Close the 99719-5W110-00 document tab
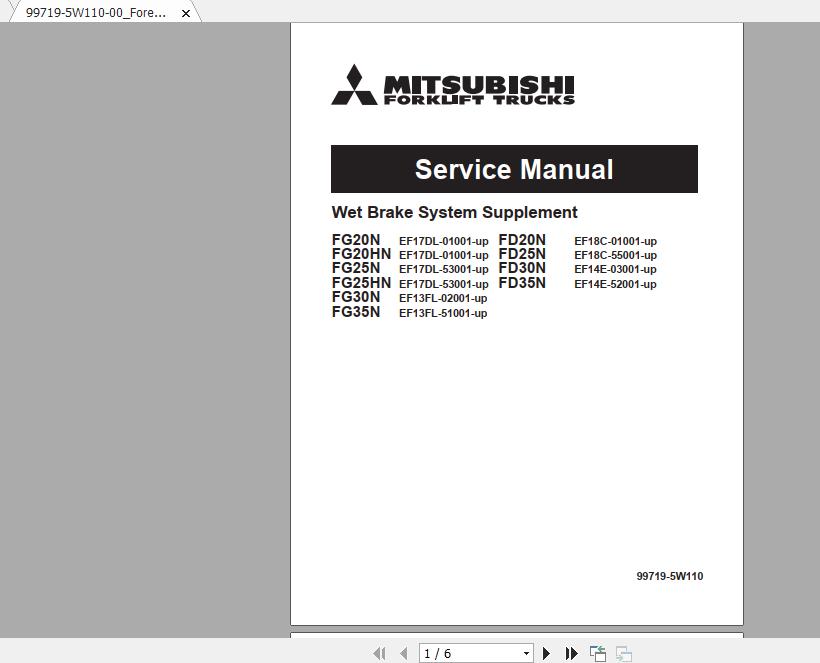 [185, 13]
